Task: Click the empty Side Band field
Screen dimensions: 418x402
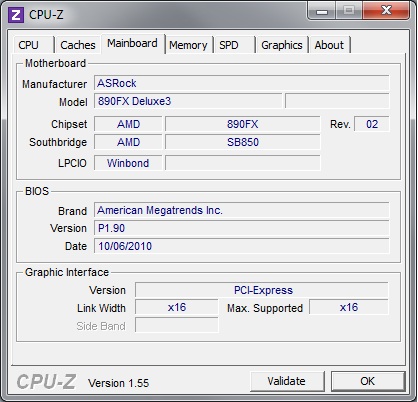Action: [x=177, y=325]
